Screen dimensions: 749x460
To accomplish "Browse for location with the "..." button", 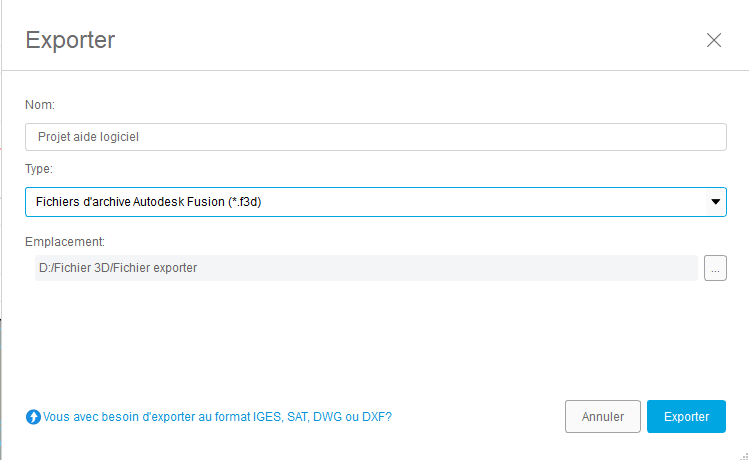I will (x=715, y=268).
